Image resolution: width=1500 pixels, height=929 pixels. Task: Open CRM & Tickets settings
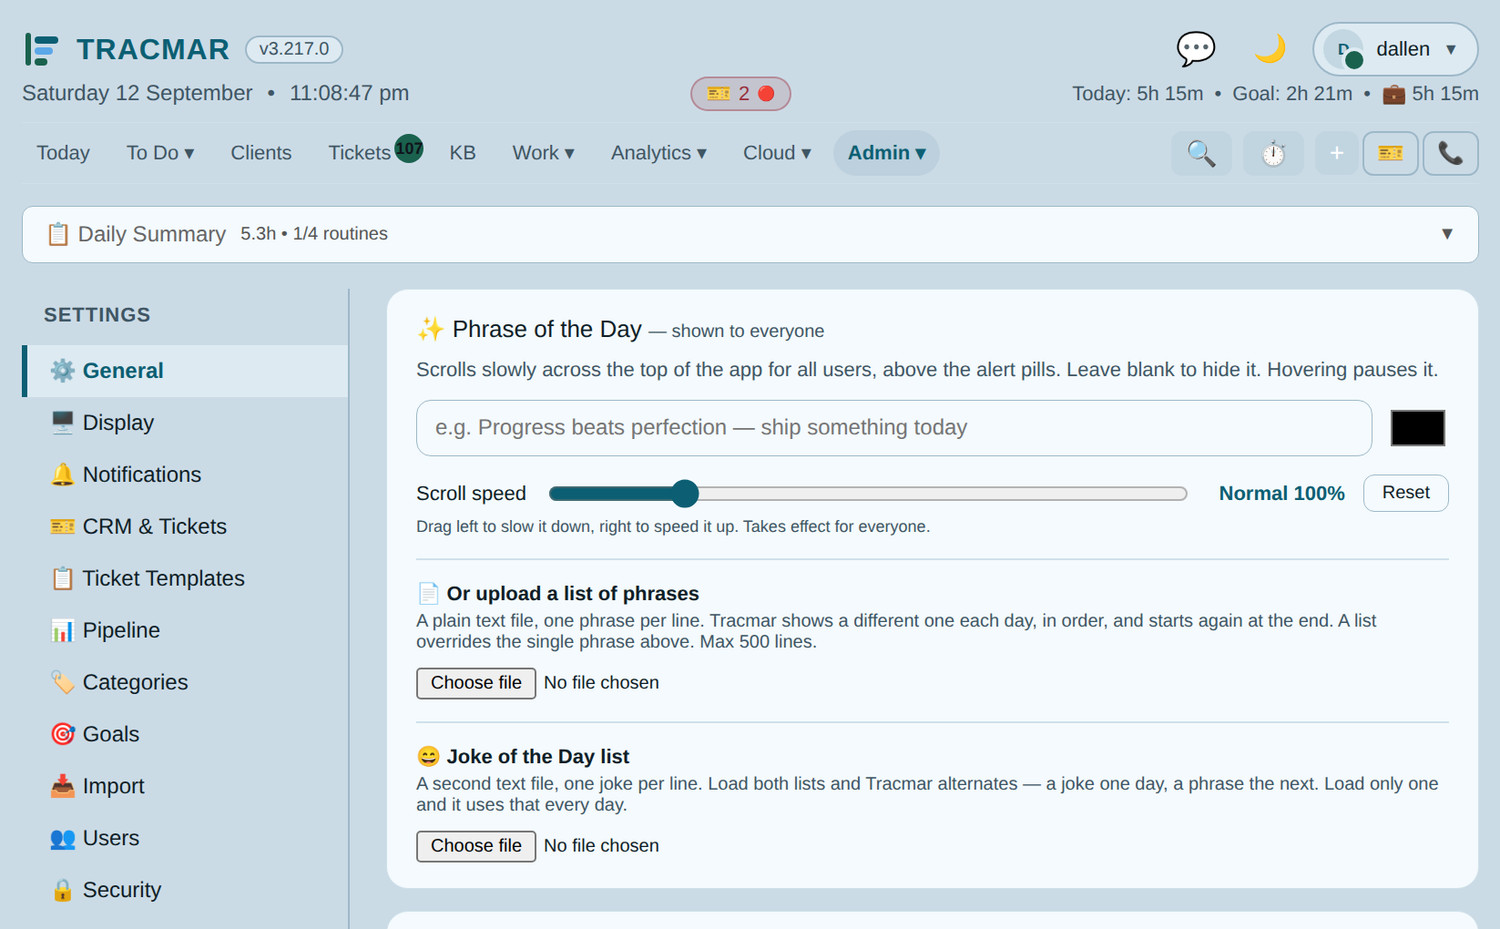(186, 527)
